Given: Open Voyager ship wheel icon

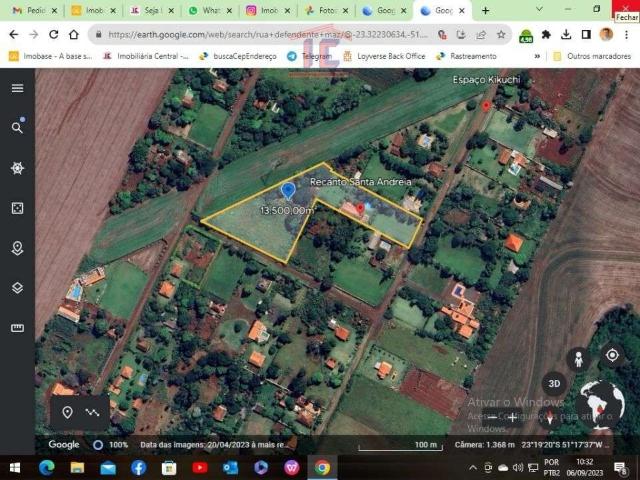Looking at the screenshot, I should point(17,168).
